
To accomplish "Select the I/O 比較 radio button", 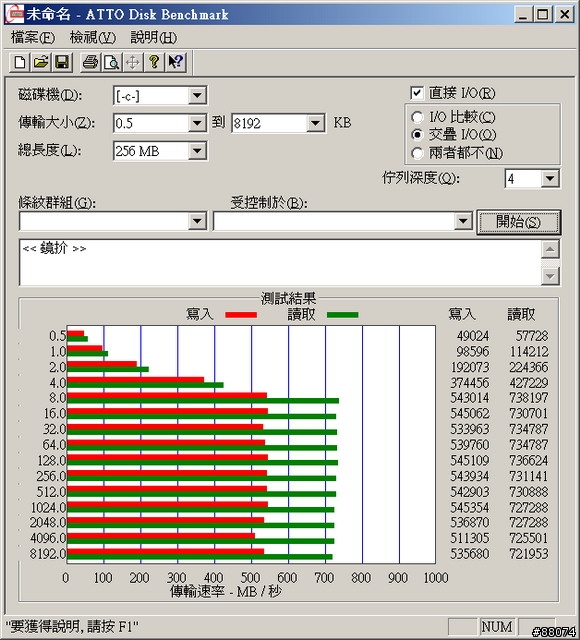I will click(417, 118).
